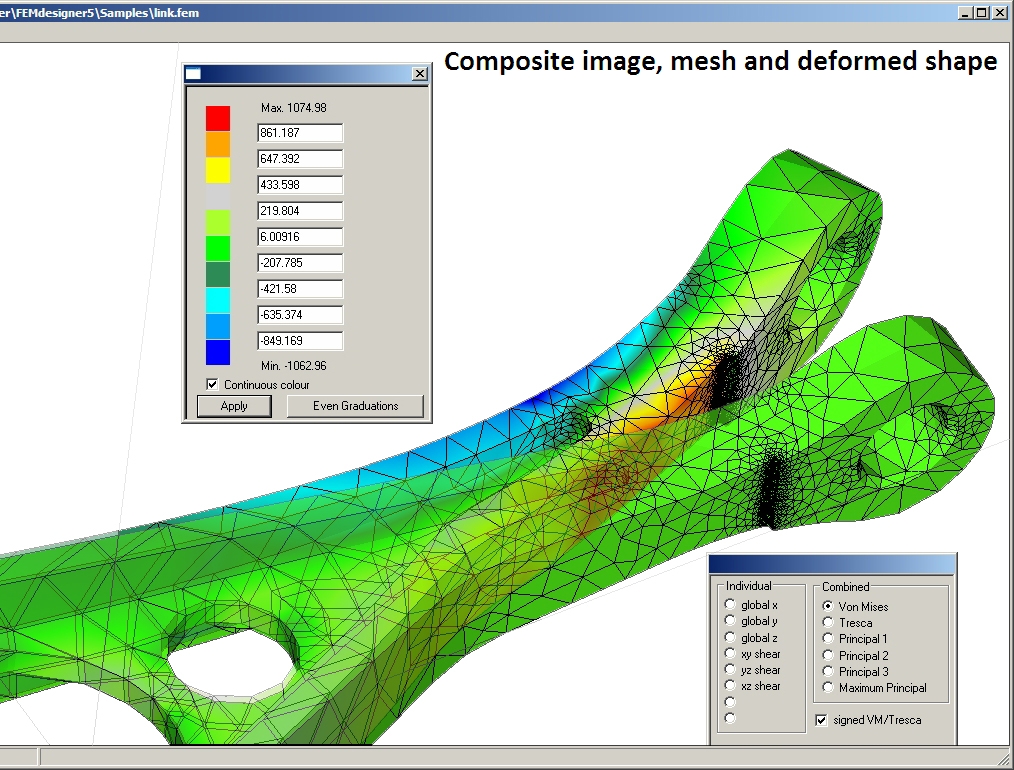Select the Principal 1 radio button

tap(828, 639)
